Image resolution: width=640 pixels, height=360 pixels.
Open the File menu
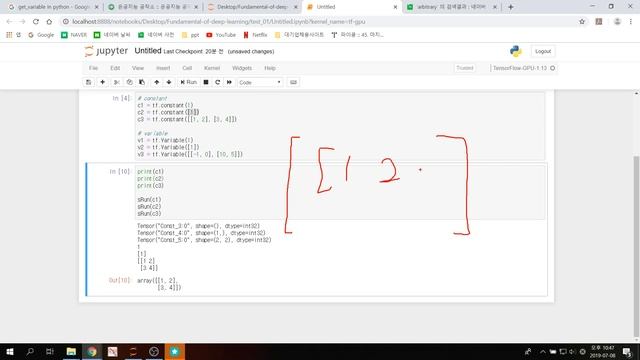(x=93, y=68)
